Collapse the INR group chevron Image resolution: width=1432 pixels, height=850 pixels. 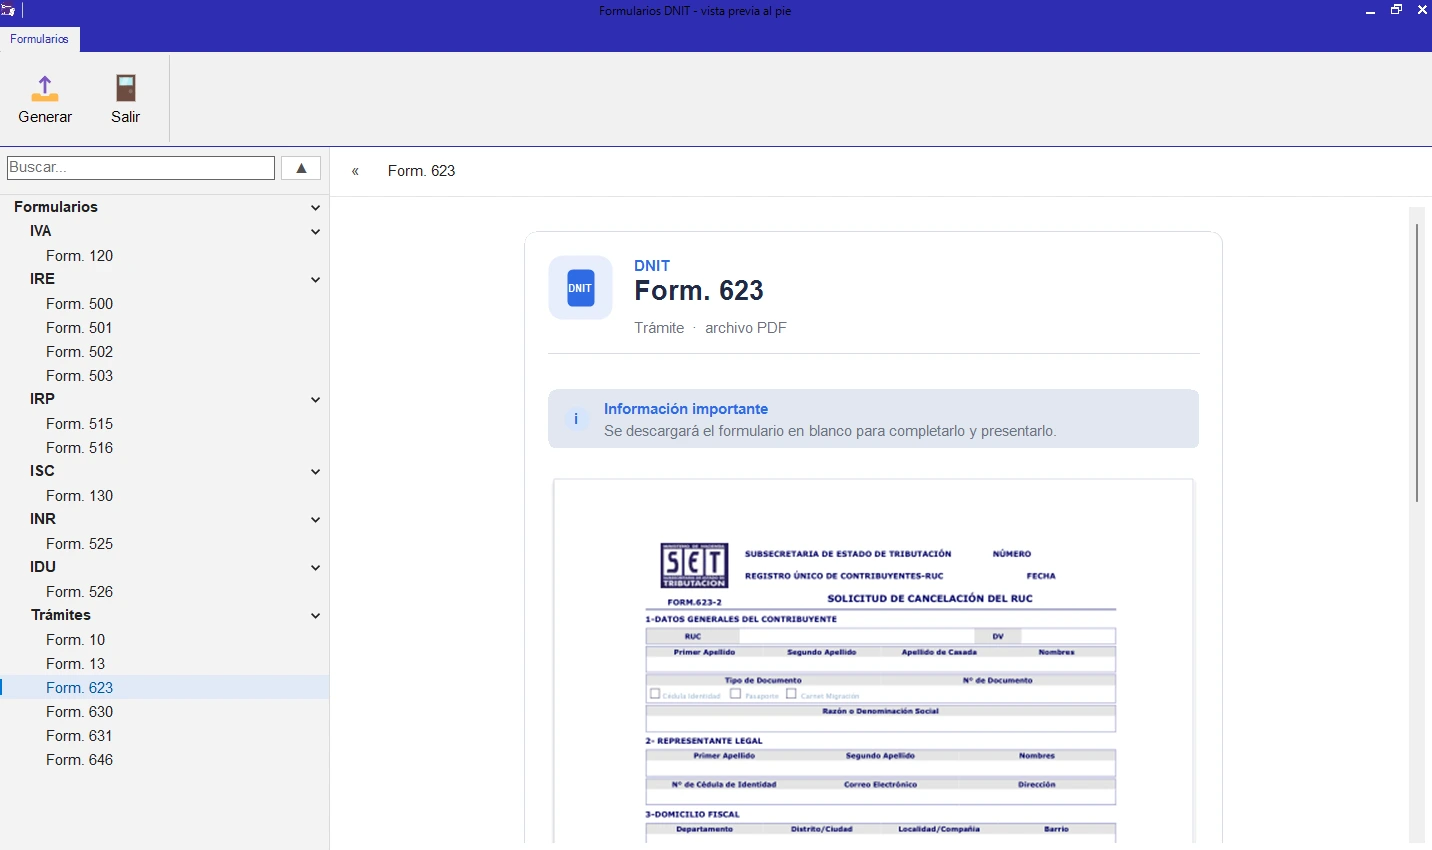coord(315,520)
